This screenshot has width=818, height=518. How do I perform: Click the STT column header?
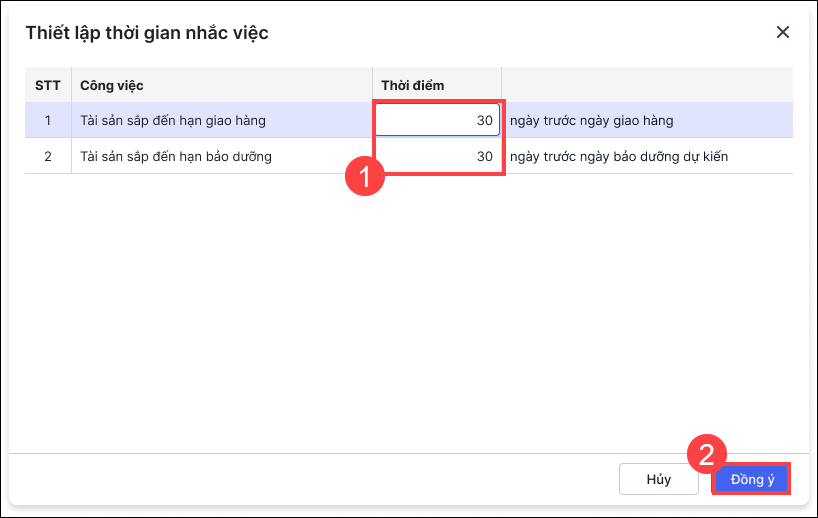[x=48, y=85]
